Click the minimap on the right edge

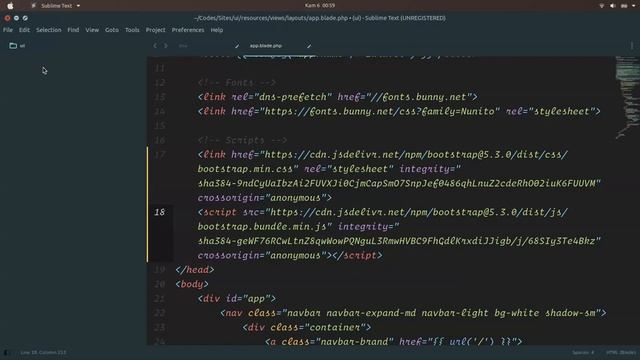coord(627,98)
